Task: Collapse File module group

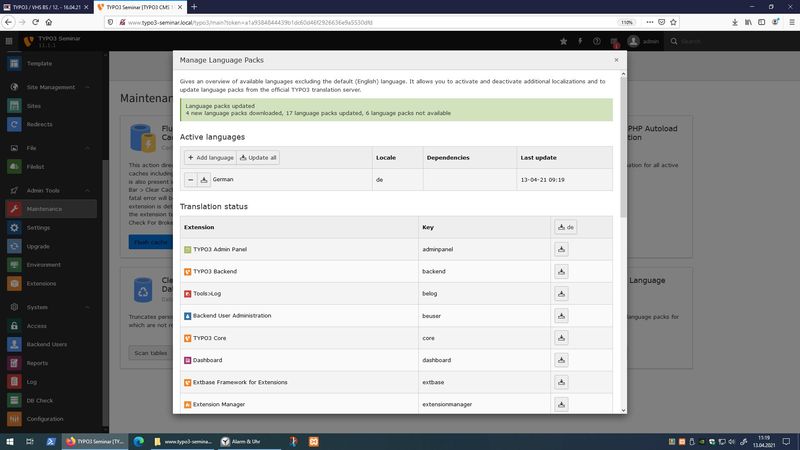Action: (51, 148)
